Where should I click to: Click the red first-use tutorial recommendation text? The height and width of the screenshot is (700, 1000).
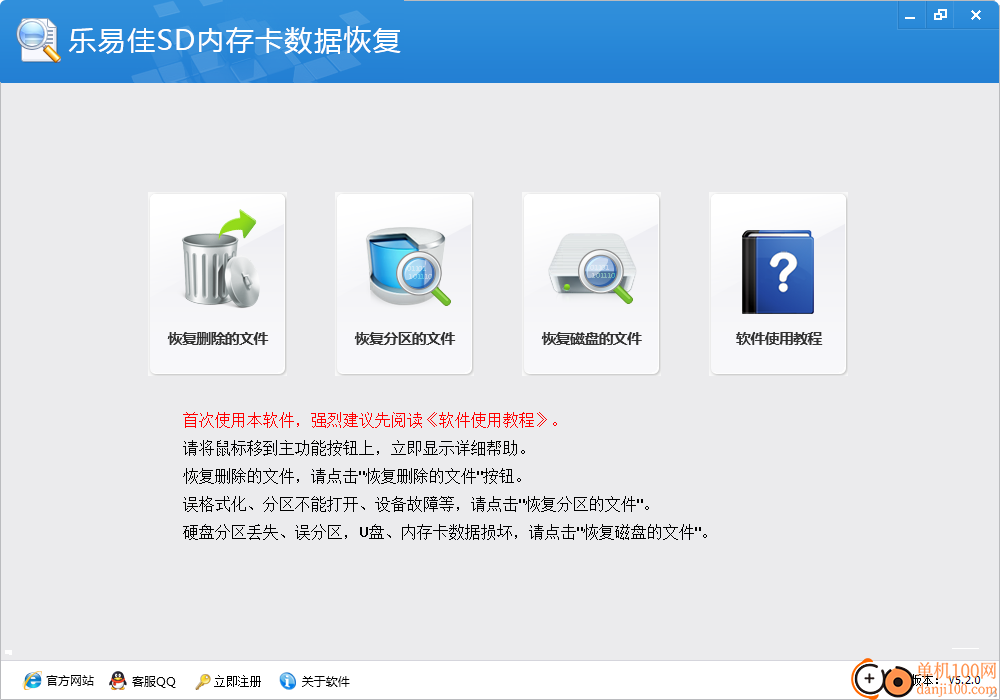(371, 420)
